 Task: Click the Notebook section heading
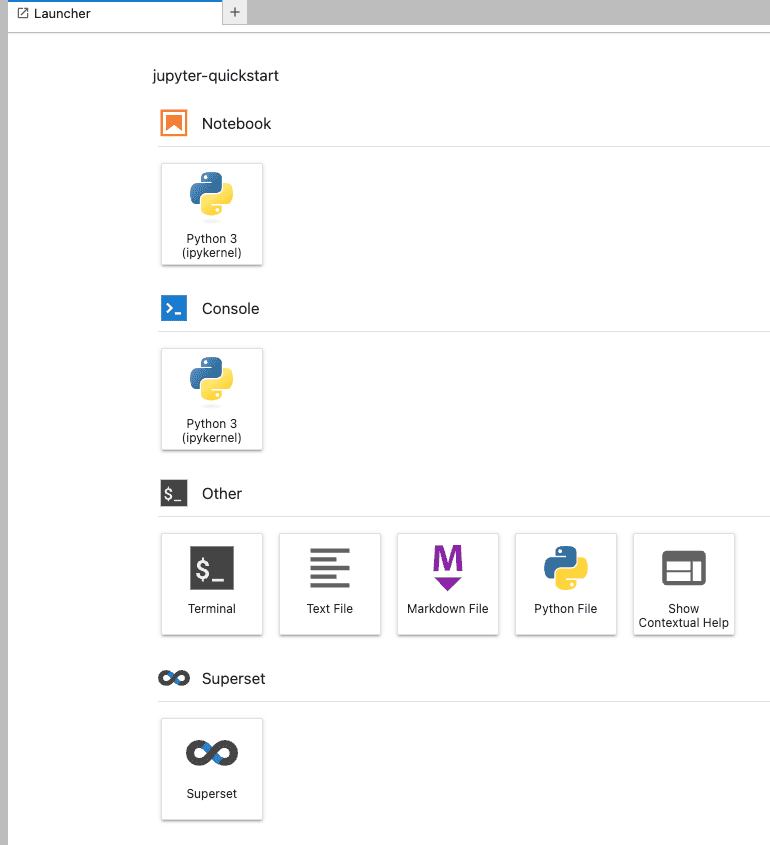[x=236, y=123]
